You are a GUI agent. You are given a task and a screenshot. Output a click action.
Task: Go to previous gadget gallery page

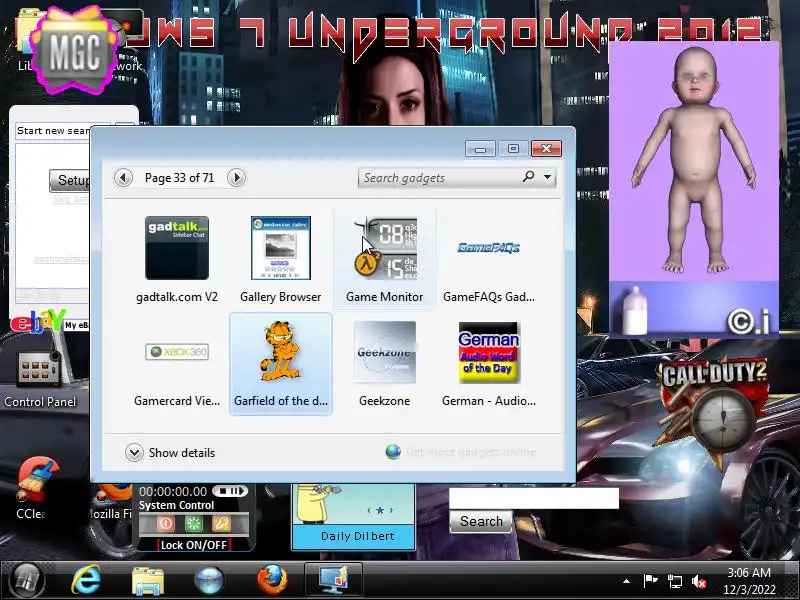123,178
